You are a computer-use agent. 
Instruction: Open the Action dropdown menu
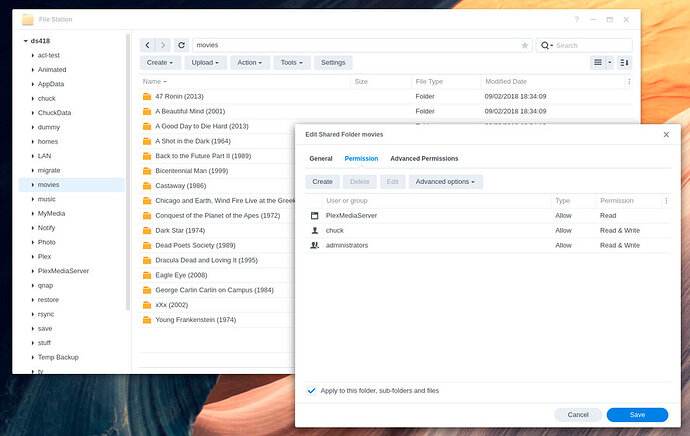coord(250,62)
